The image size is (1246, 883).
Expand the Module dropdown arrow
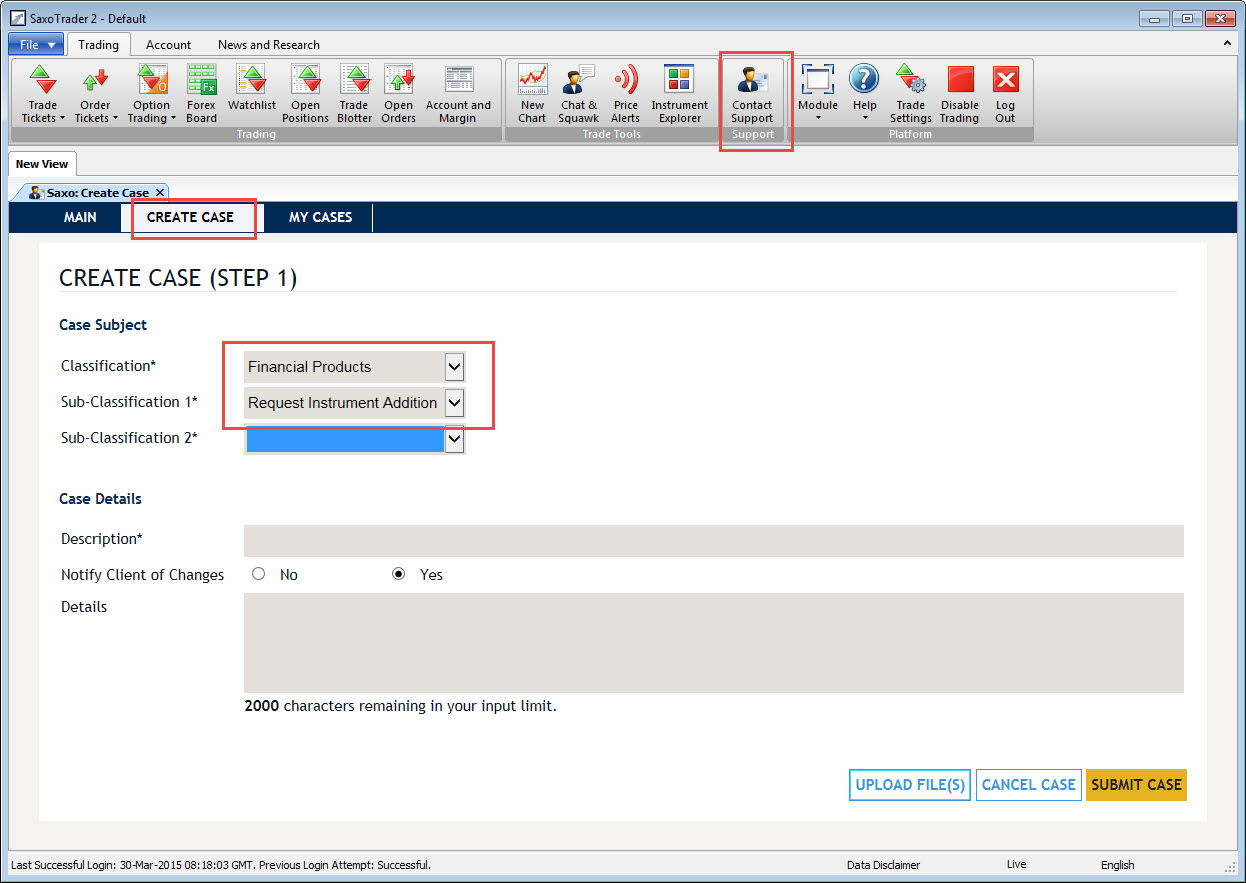[x=818, y=118]
